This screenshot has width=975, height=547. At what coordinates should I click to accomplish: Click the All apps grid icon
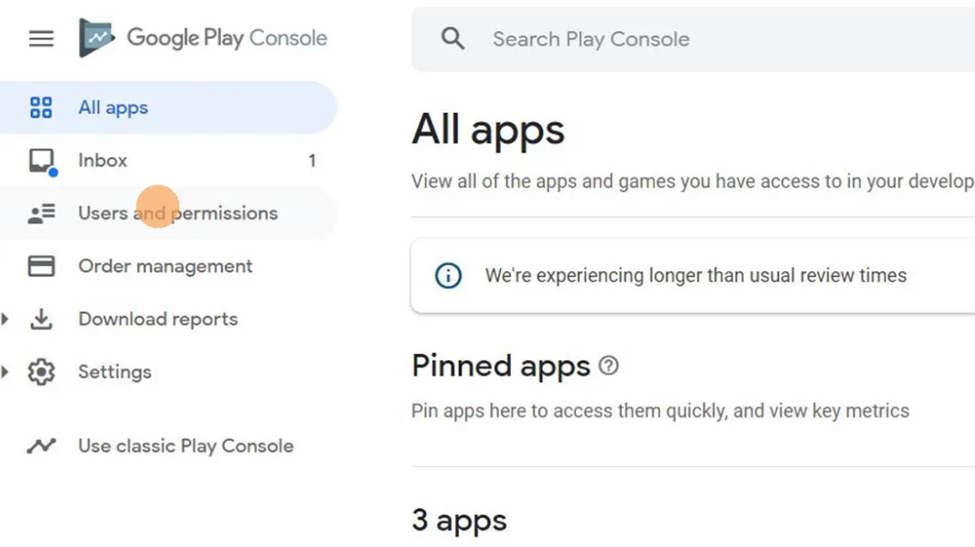(x=41, y=108)
